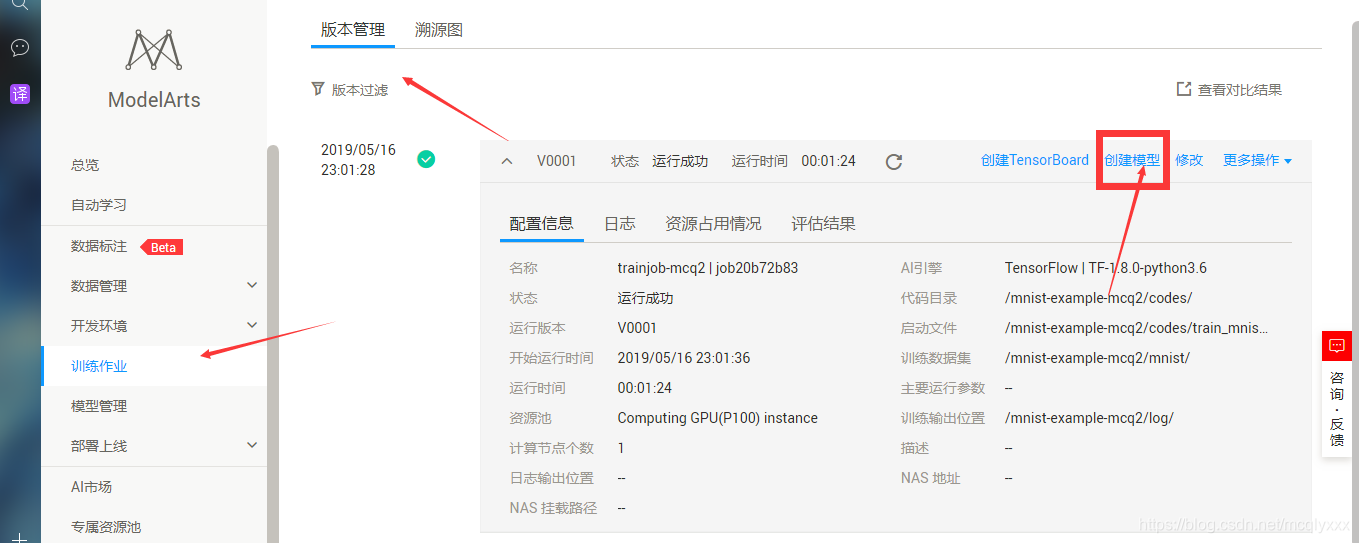
Task: Click the version filter funnel icon
Action: coord(318,89)
